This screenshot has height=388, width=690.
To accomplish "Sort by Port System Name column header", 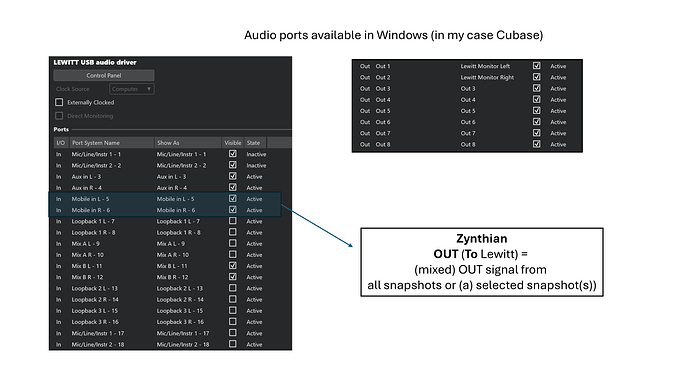I will (x=111, y=143).
